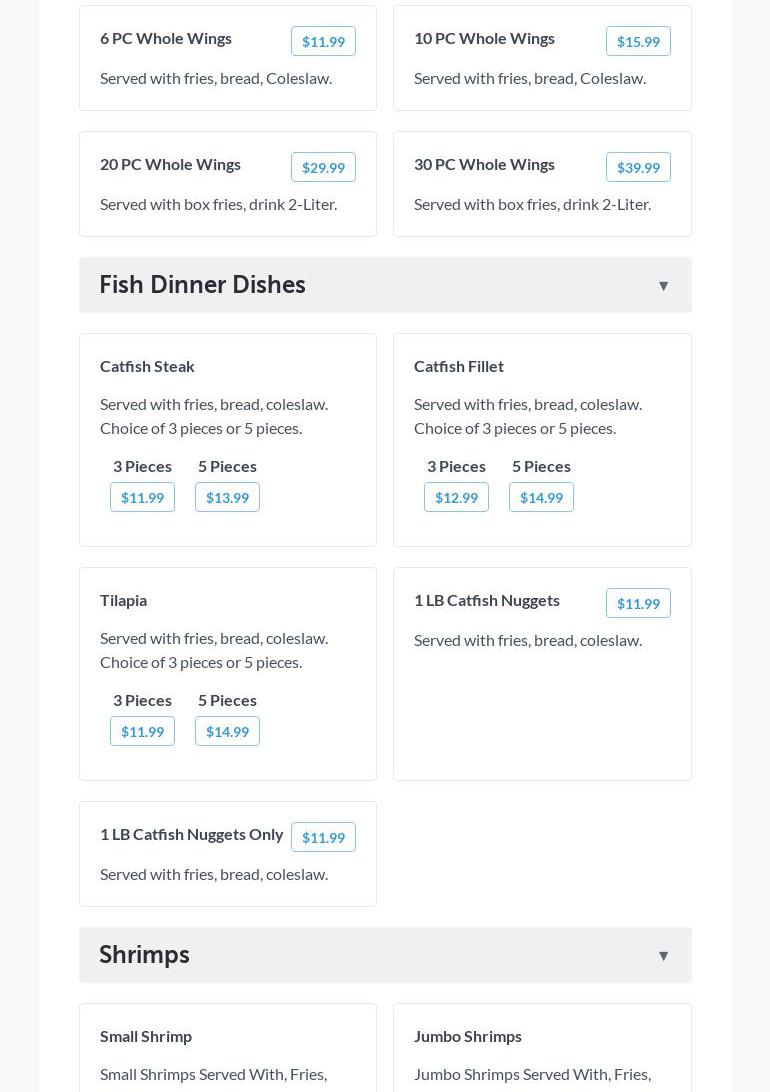Click the Shrimps section heading

145,954
